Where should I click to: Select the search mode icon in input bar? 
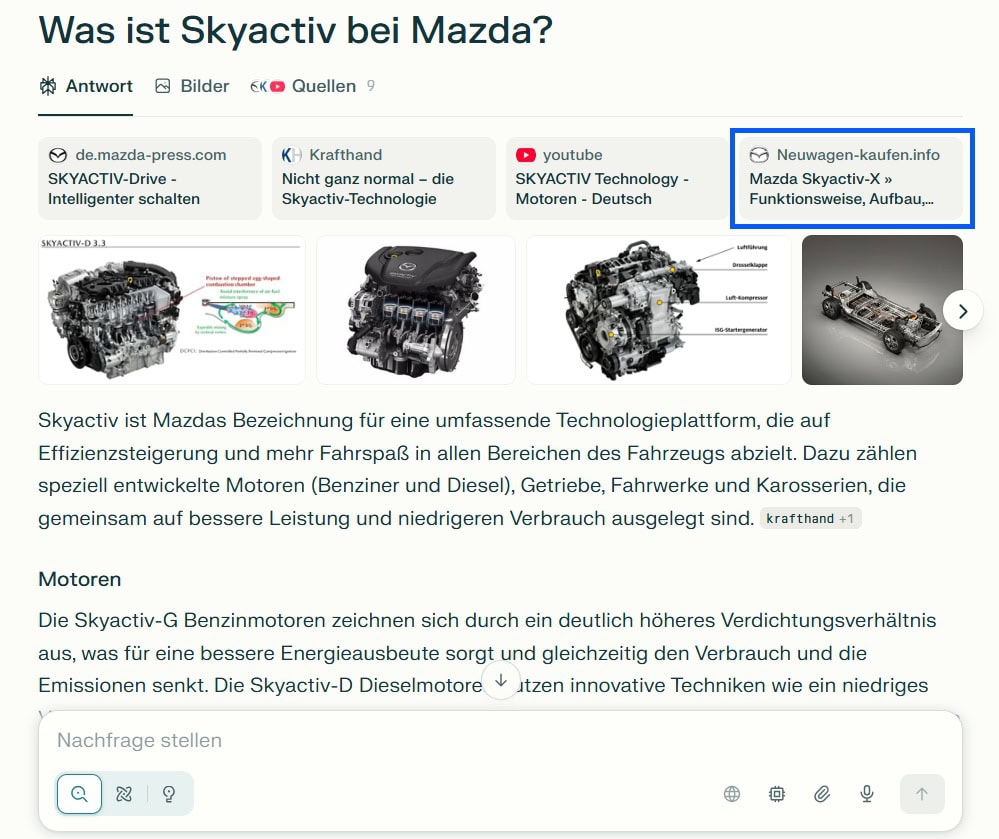click(78, 793)
